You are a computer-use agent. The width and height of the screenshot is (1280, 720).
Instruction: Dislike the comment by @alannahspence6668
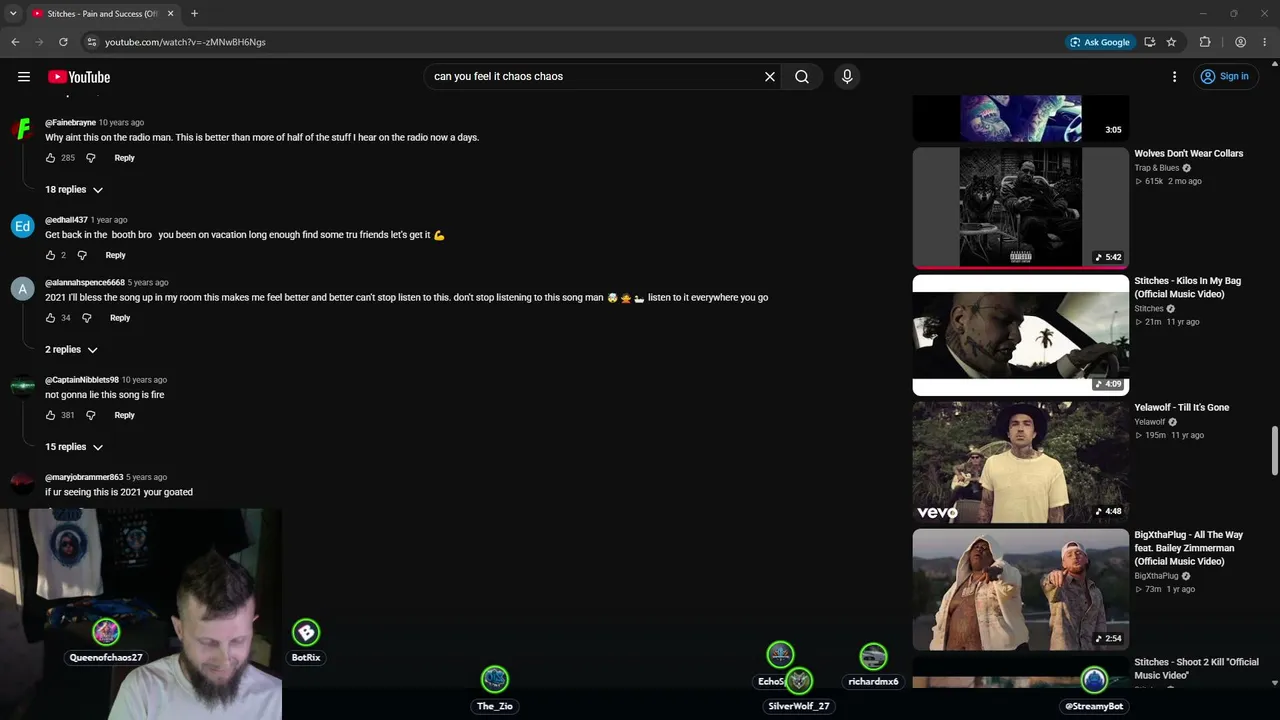[x=86, y=318]
